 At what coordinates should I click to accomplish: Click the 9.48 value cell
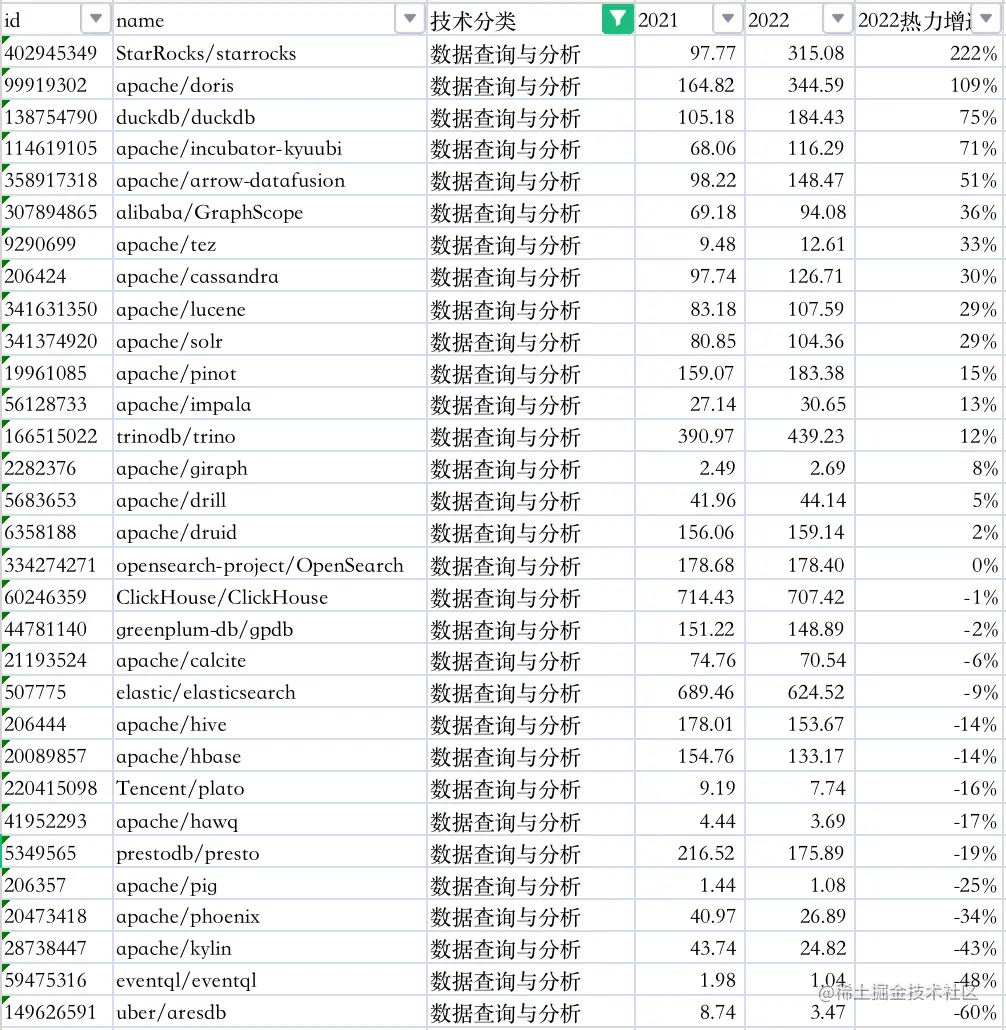[x=690, y=244]
